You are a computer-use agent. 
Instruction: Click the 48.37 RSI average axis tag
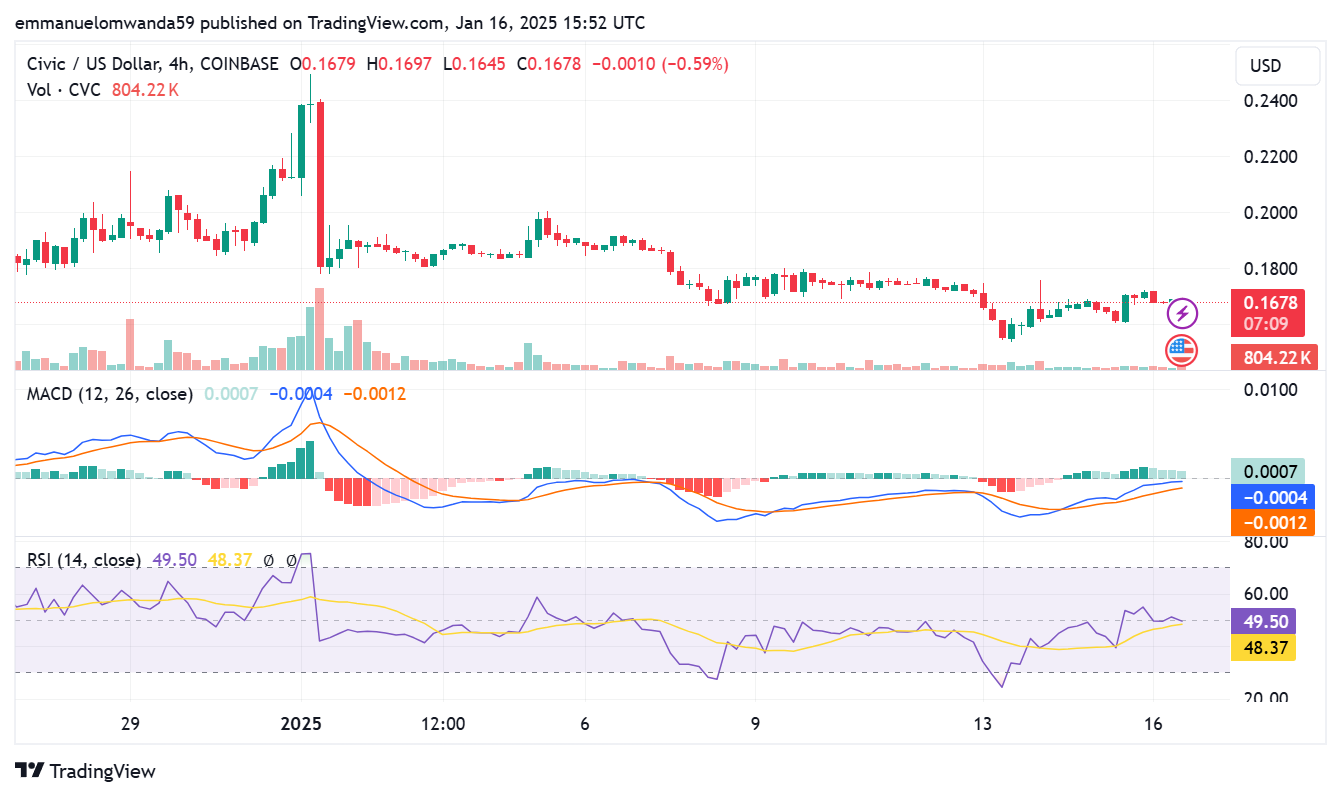(x=1264, y=647)
